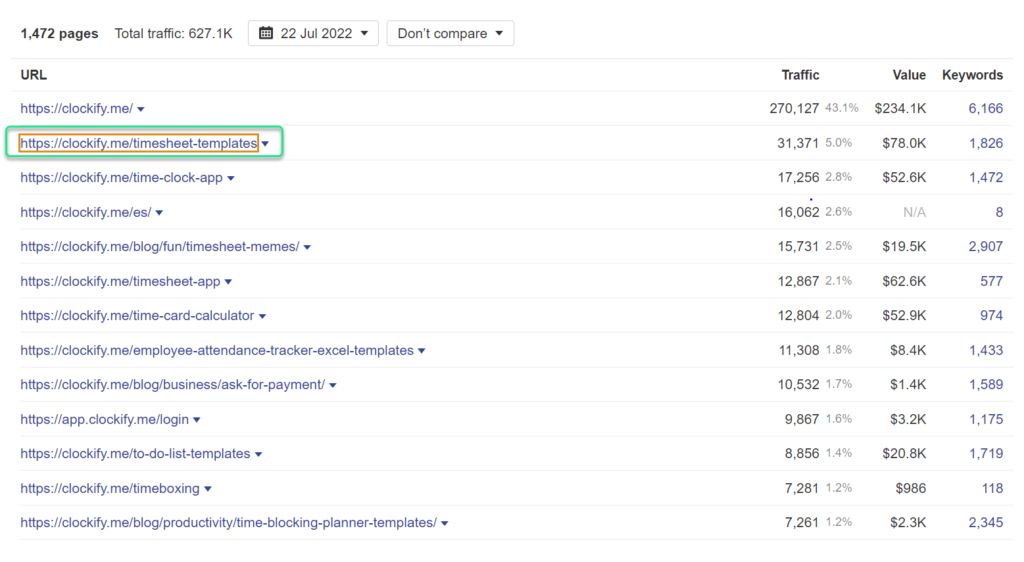1024x562 pixels.
Task: Open the timesheet-app URL link
Action: point(120,281)
